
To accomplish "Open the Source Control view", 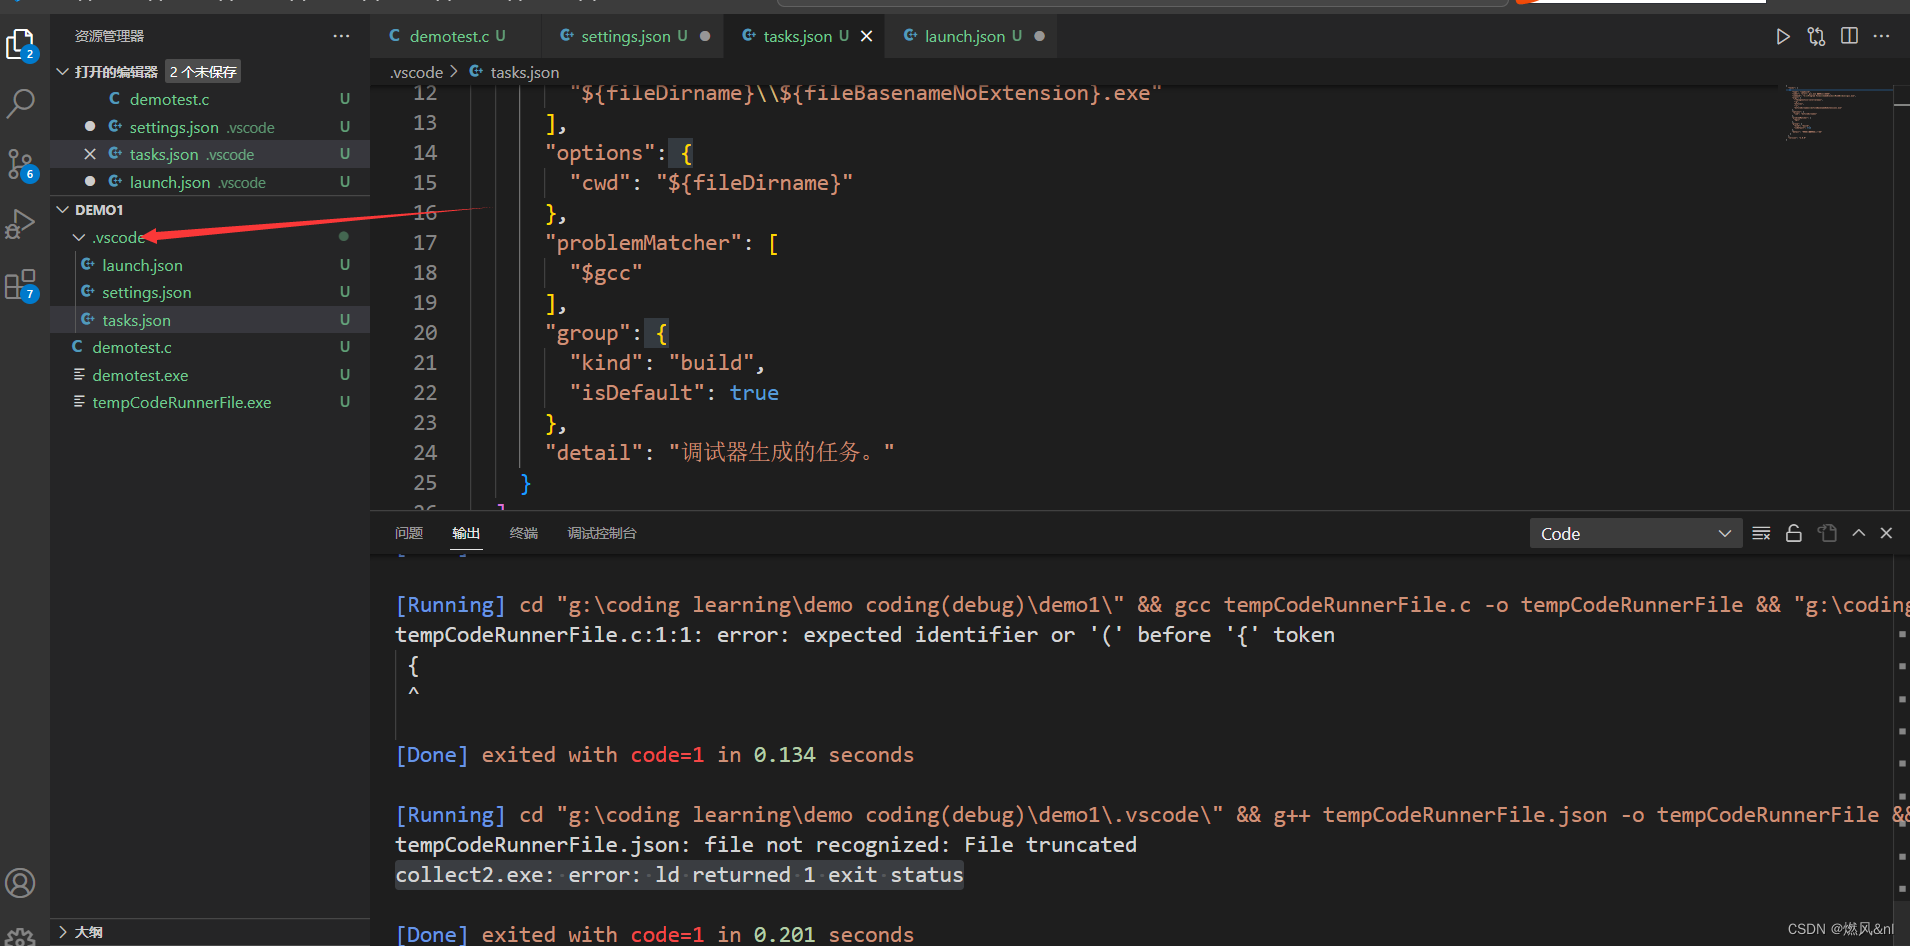I will click(21, 165).
